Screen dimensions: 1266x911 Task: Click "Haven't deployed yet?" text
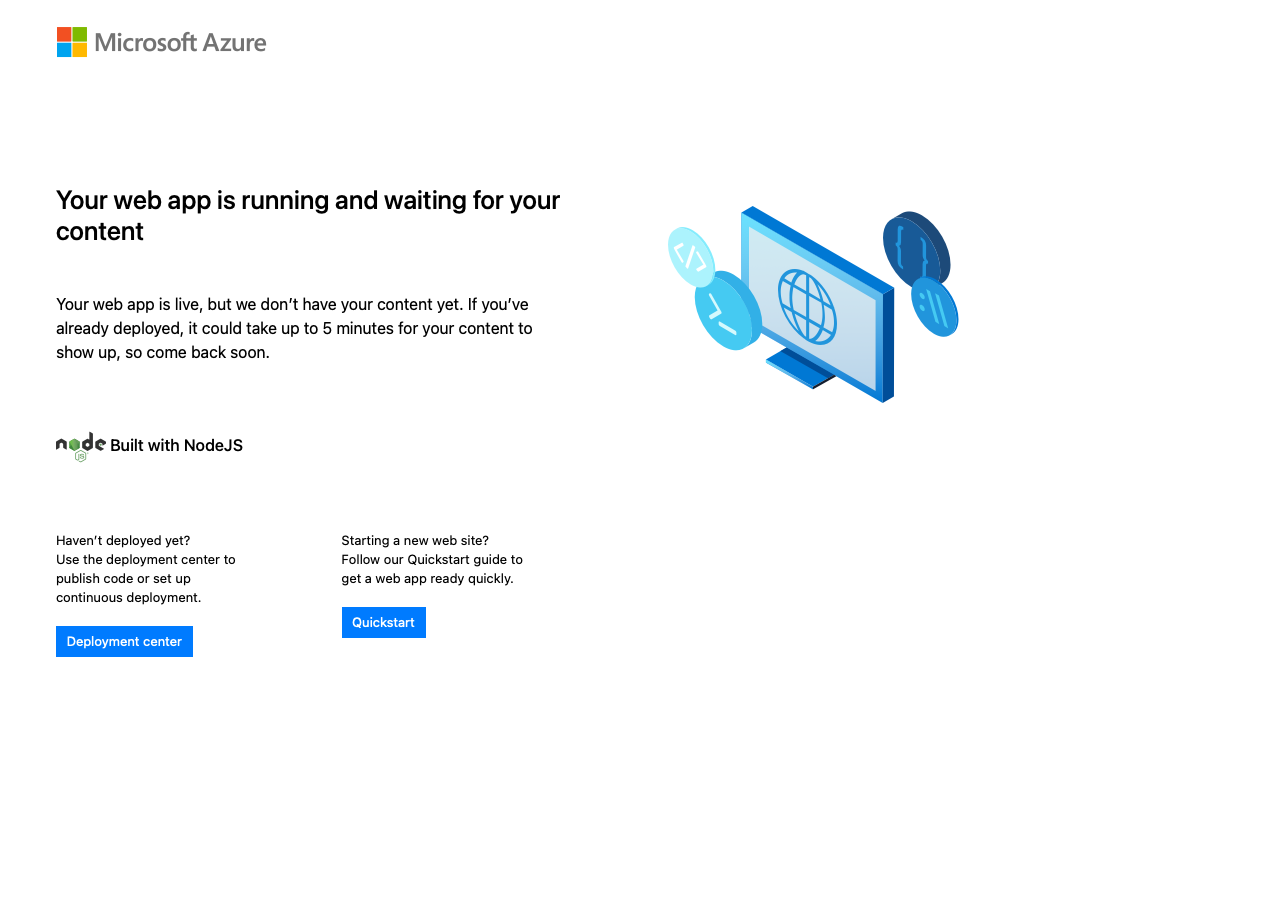pos(123,541)
